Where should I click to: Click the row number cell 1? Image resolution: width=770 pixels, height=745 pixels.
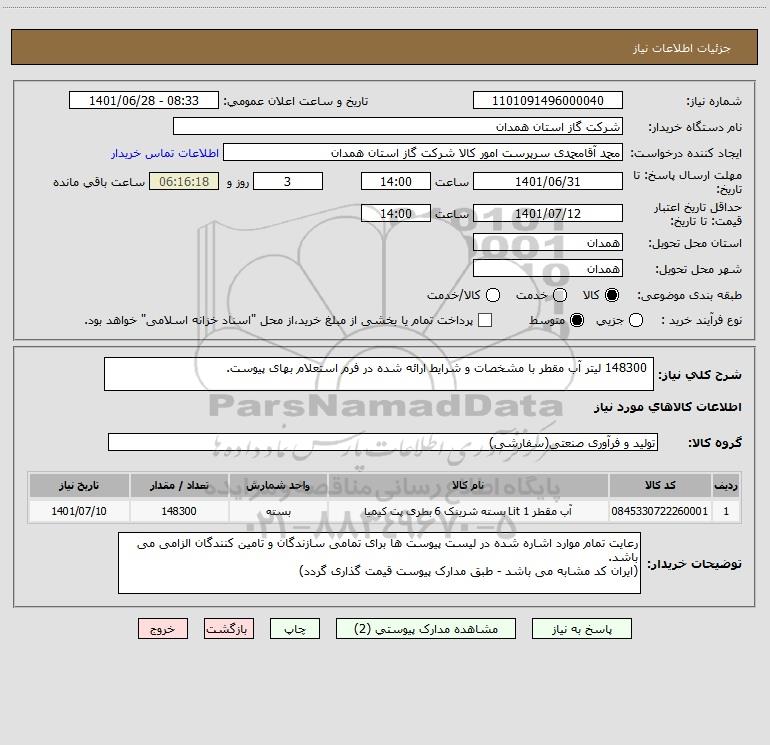(x=726, y=511)
